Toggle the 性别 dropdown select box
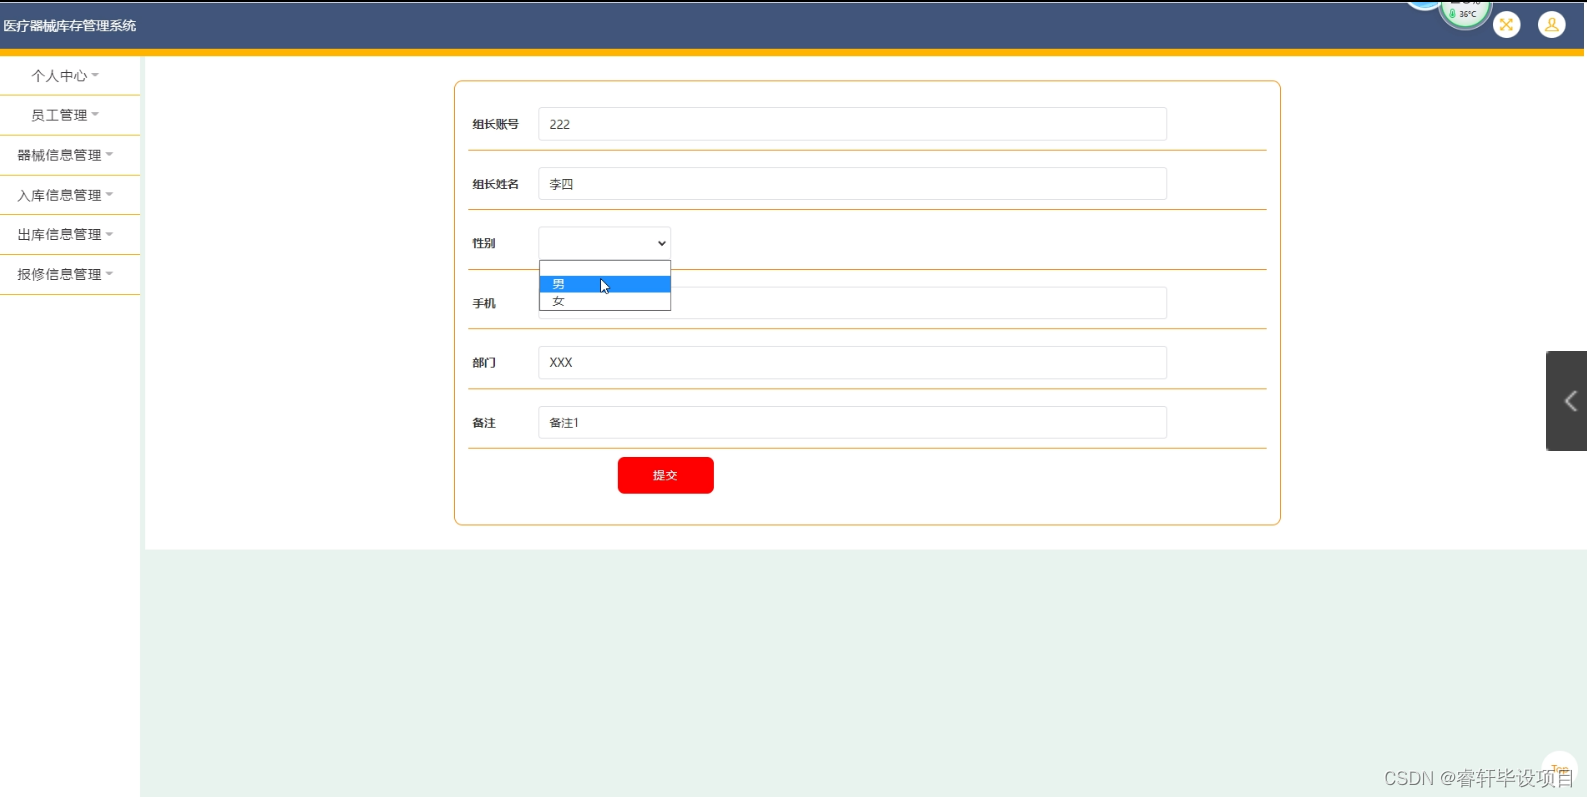Image resolution: width=1587 pixels, height=797 pixels. click(604, 243)
